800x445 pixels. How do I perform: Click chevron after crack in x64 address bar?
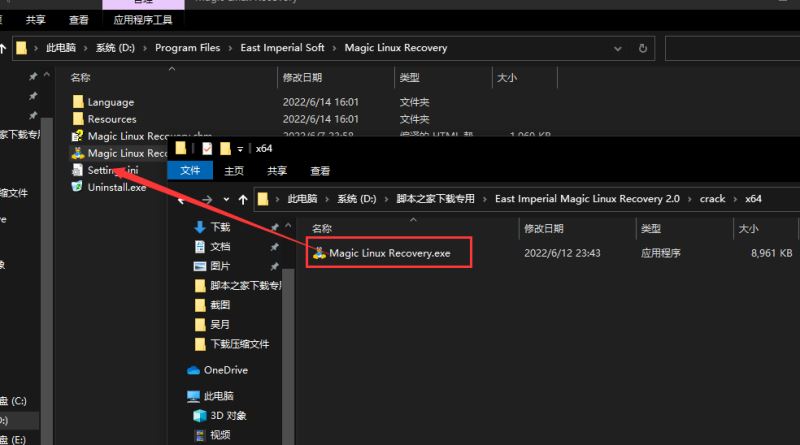(x=735, y=199)
